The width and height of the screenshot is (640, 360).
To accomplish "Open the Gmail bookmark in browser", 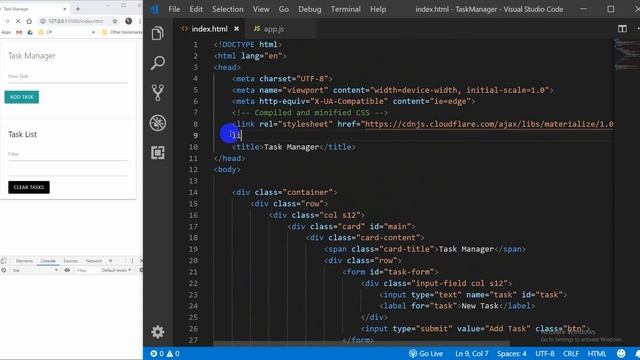I will pos(19,32).
